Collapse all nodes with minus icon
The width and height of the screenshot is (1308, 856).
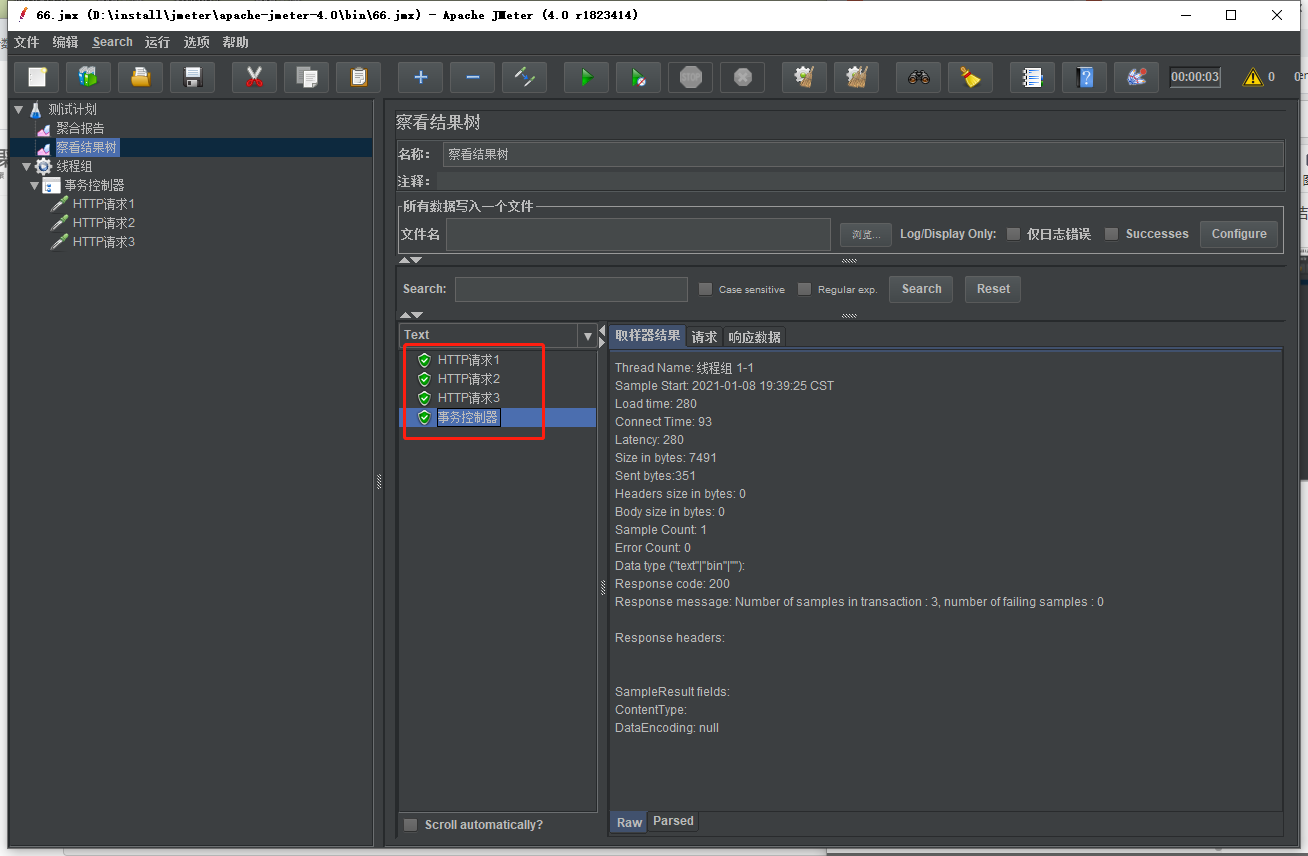click(x=472, y=77)
